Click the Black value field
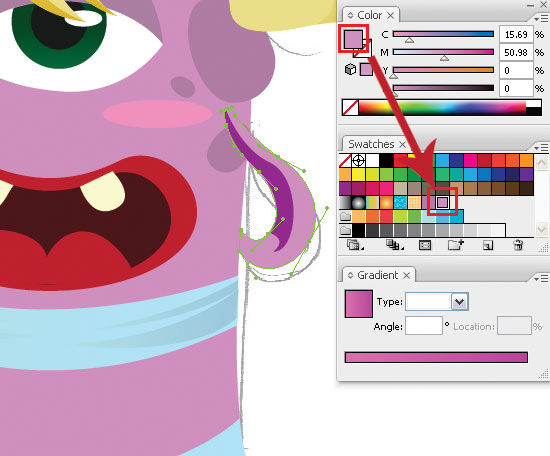Viewport: 550px width, 456px height. coord(516,88)
